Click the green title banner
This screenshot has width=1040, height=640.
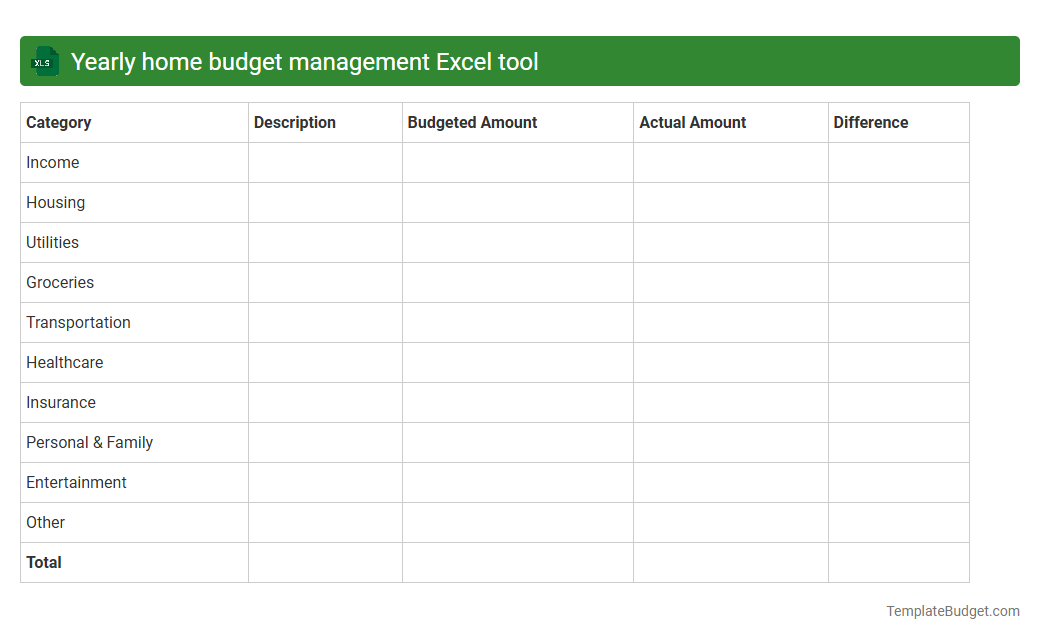point(520,61)
